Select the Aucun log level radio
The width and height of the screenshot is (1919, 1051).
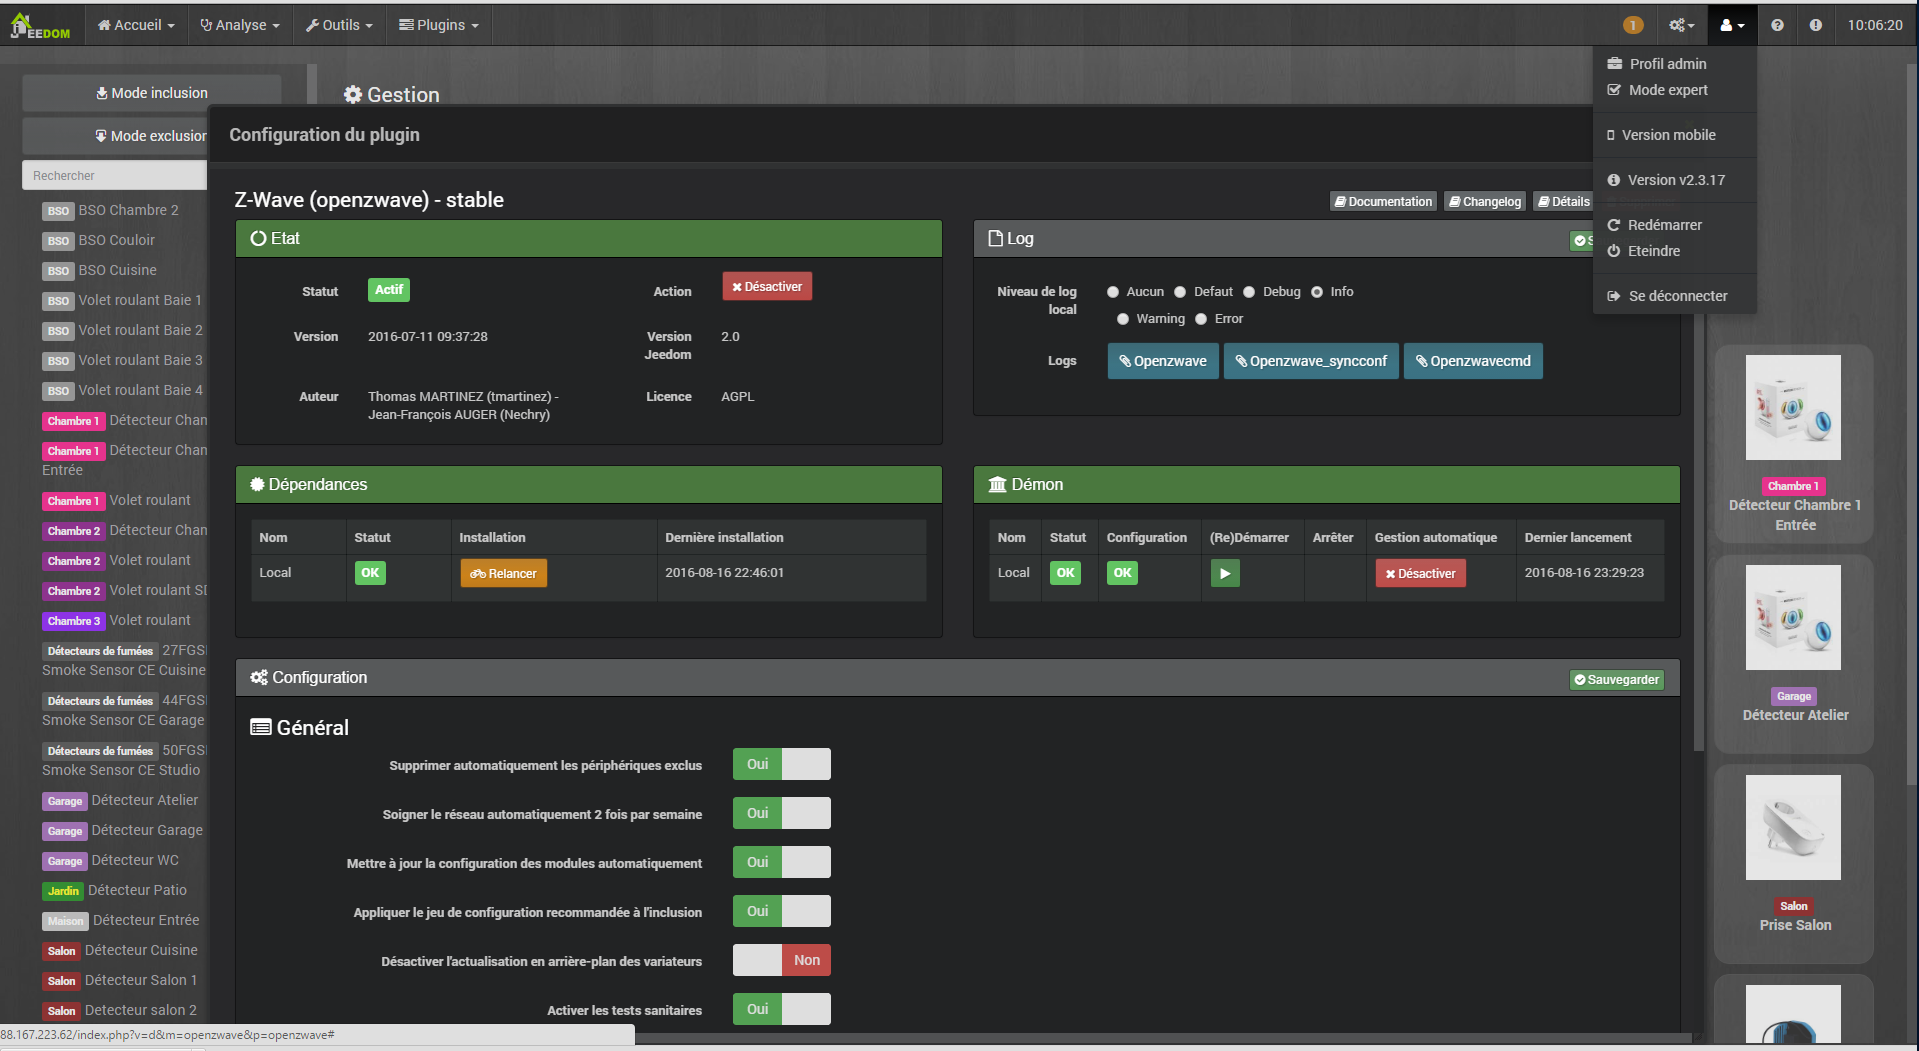(x=1113, y=292)
